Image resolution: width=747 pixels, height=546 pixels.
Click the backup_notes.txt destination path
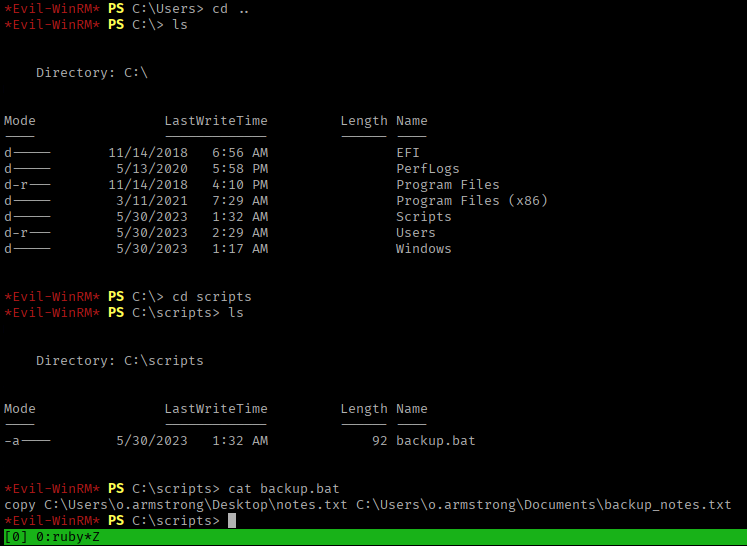click(543, 505)
